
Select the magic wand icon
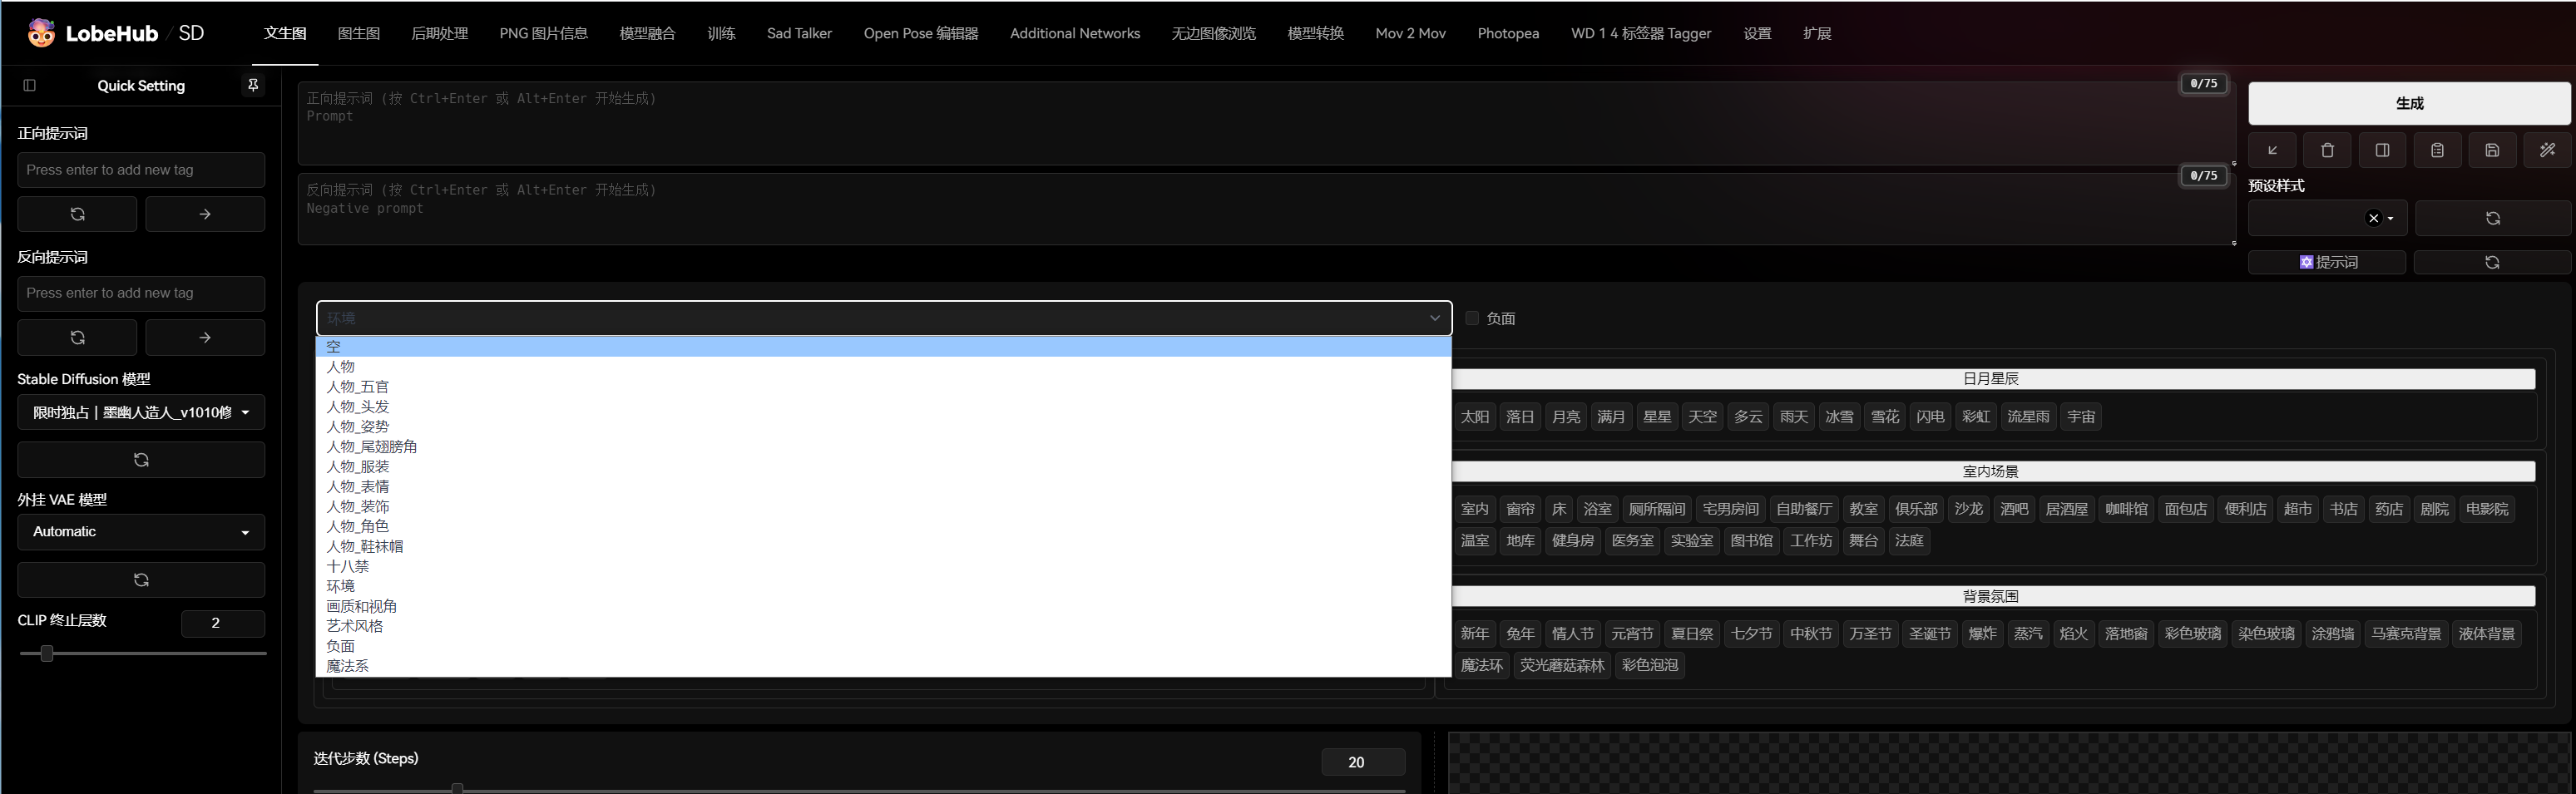(2547, 150)
